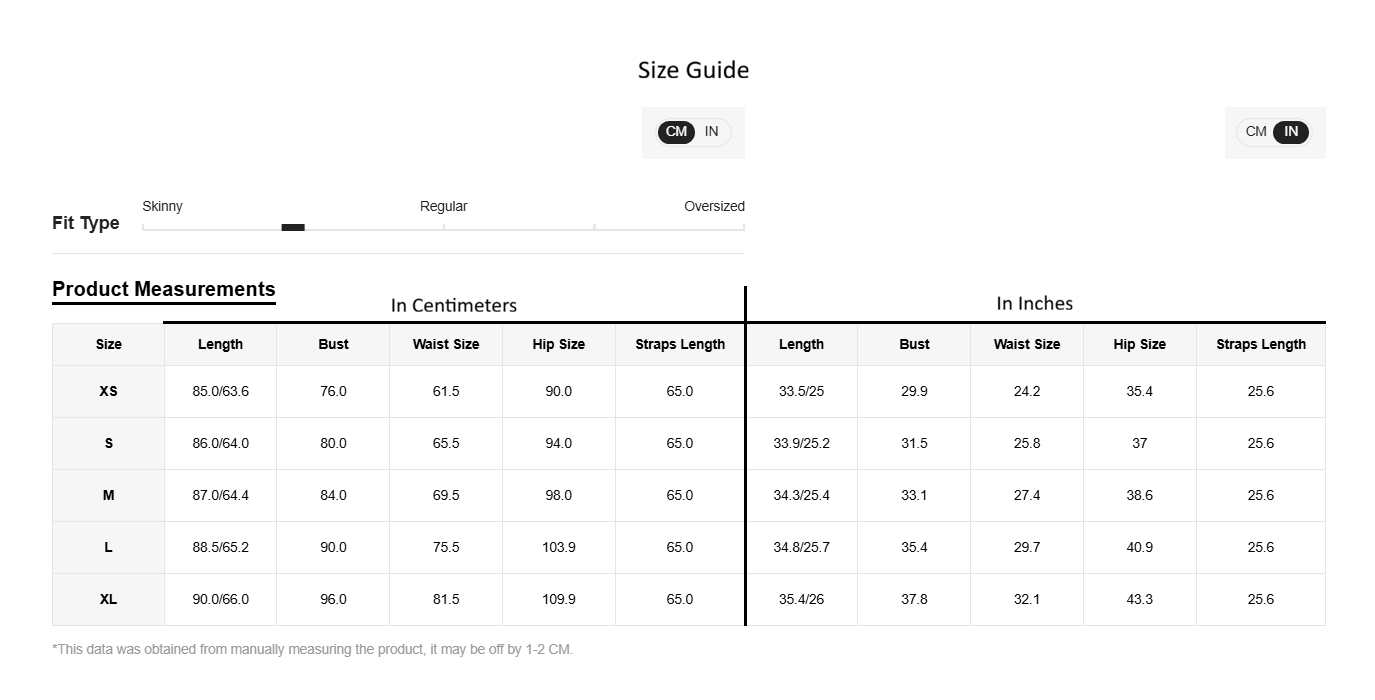The width and height of the screenshot is (1375, 700).
Task: Select the Product Measurements tab heading
Action: pyautogui.click(x=164, y=289)
